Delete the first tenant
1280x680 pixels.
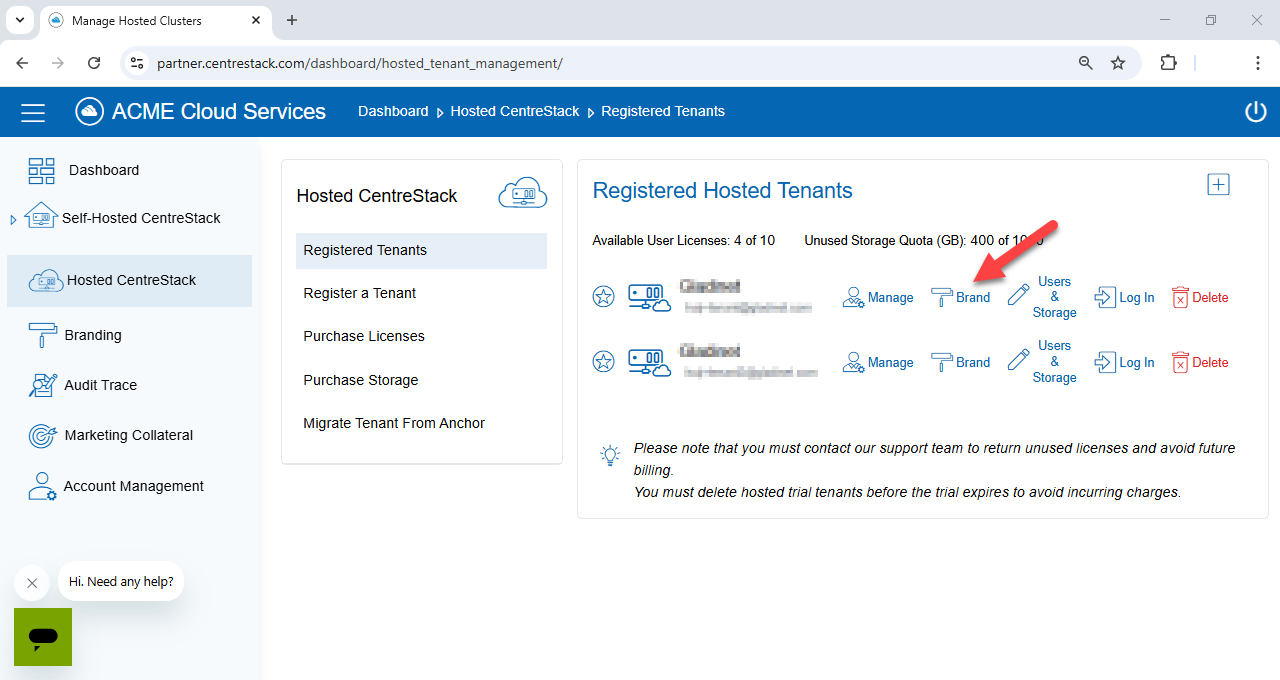[1199, 297]
